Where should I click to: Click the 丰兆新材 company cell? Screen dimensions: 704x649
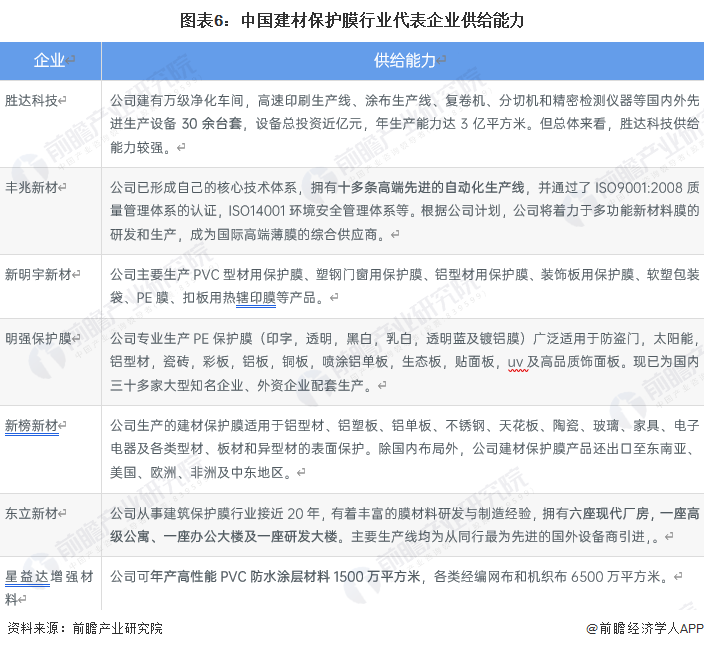[50, 211]
